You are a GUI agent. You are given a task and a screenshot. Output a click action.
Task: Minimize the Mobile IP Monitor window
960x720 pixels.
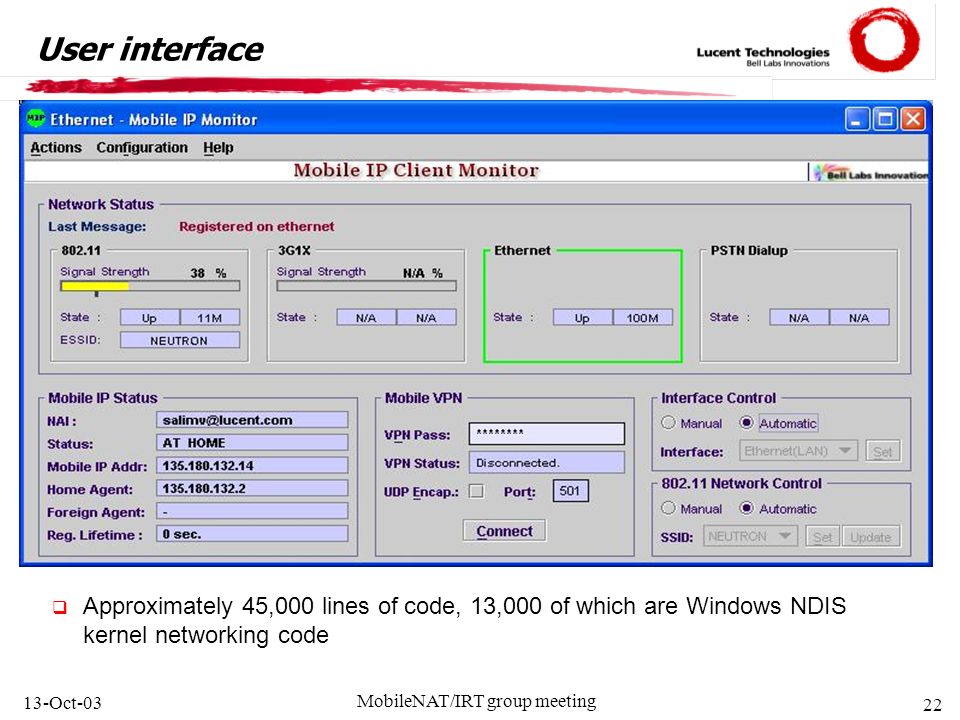point(857,119)
